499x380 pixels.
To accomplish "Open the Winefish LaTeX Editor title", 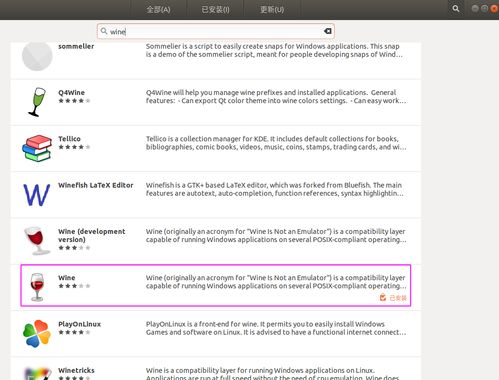I will 96,185.
